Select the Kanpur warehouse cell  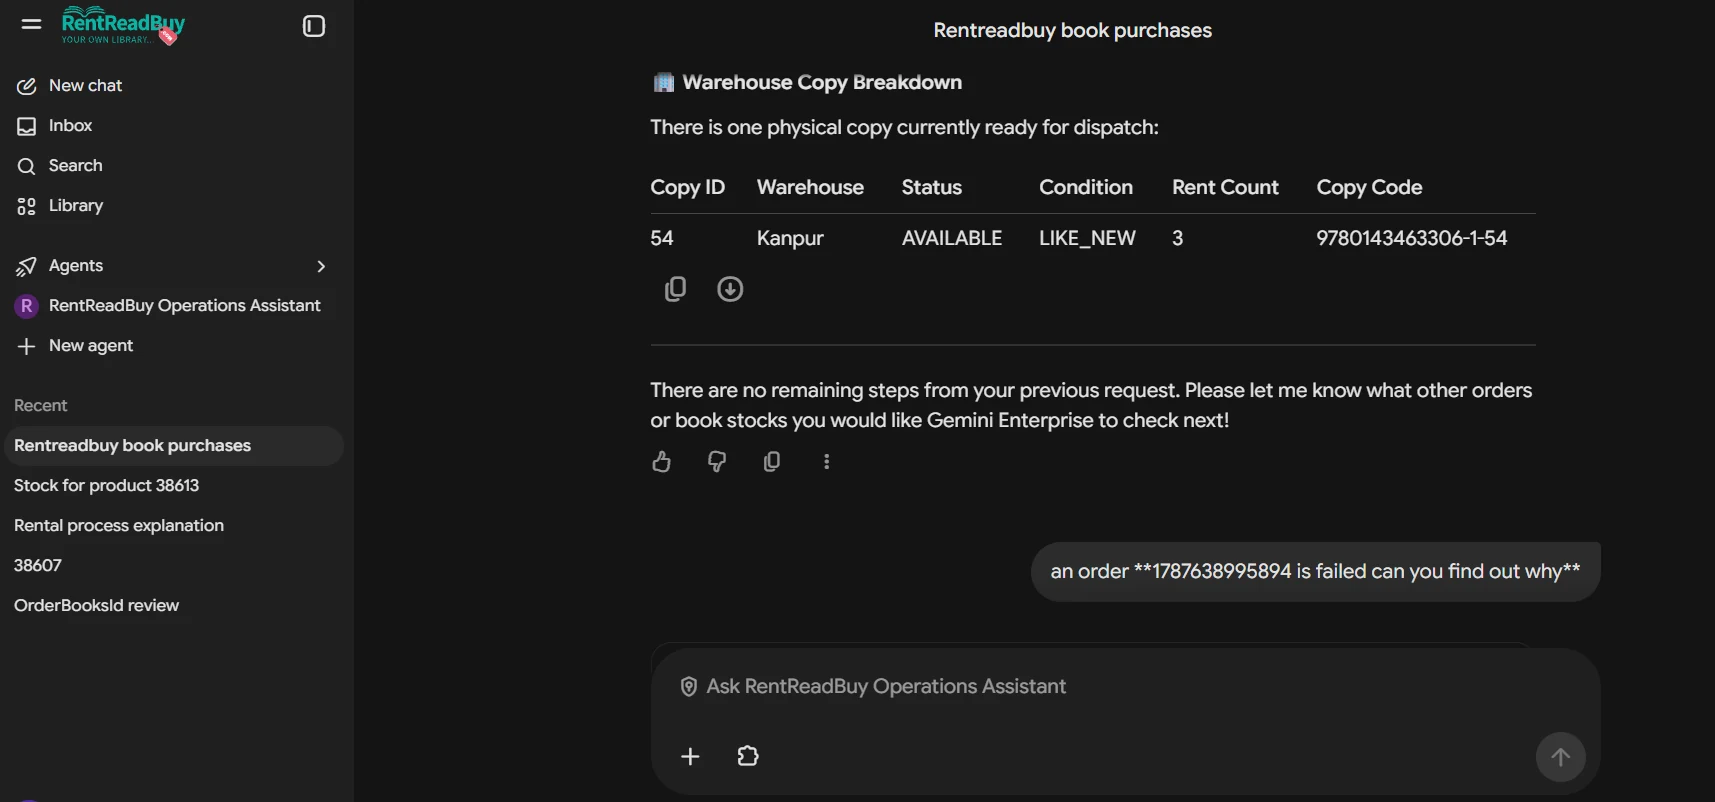[x=790, y=239]
